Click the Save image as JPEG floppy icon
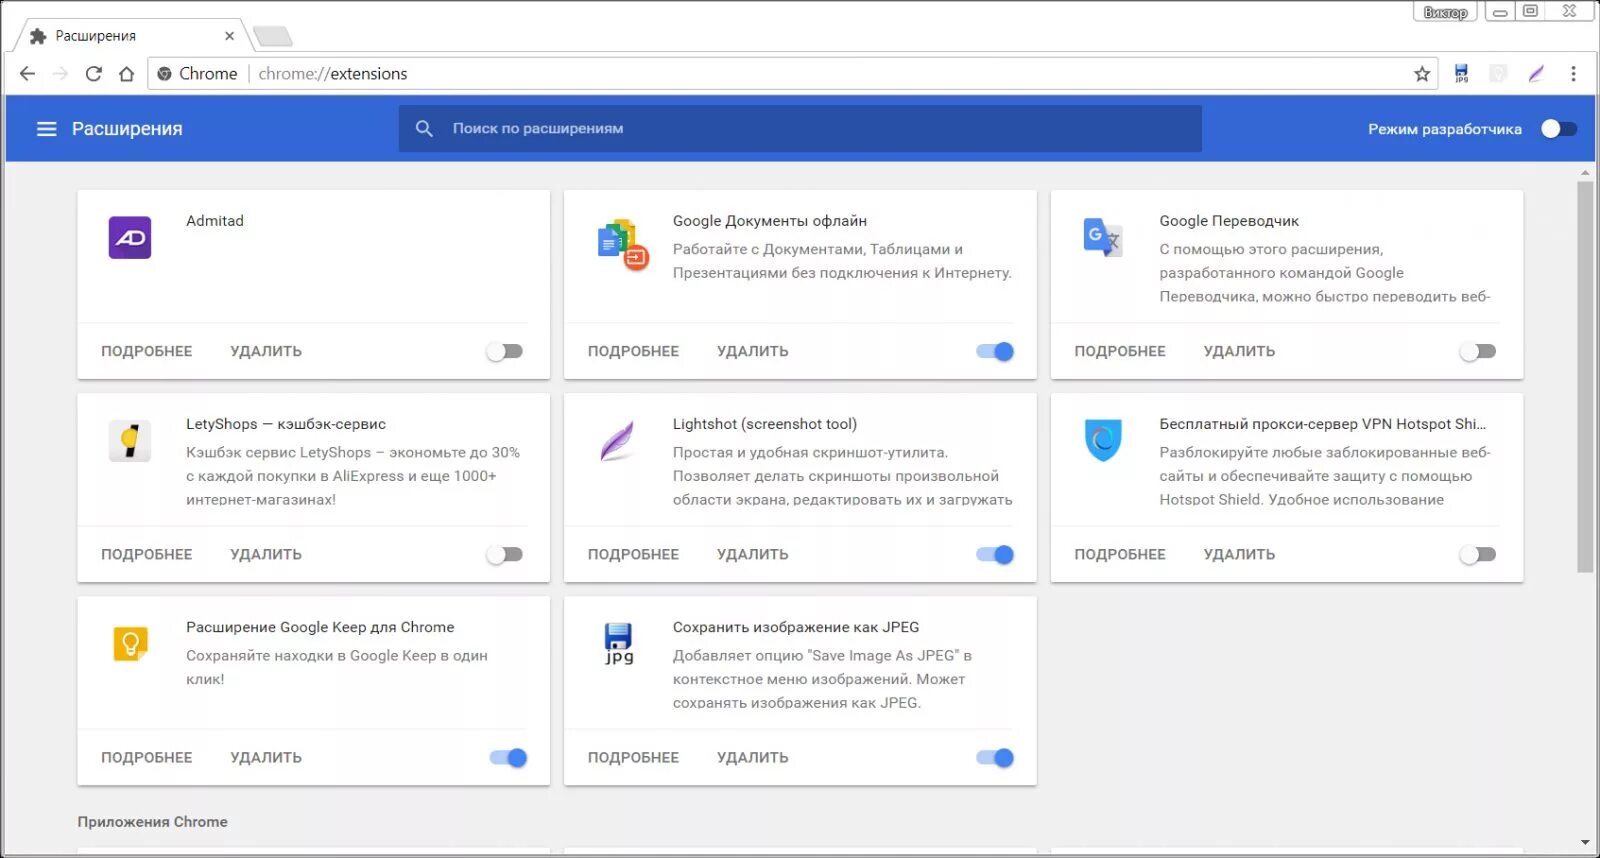The width and height of the screenshot is (1600, 858). click(x=618, y=644)
